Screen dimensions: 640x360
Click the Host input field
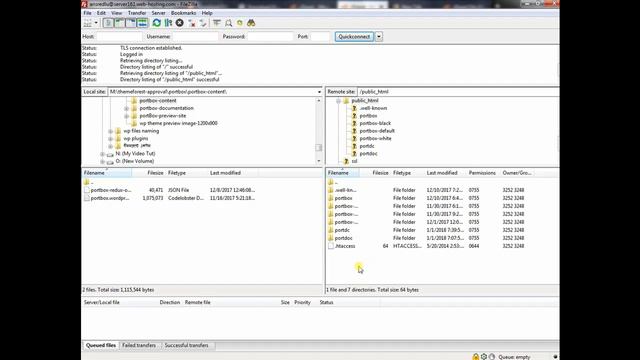point(119,37)
